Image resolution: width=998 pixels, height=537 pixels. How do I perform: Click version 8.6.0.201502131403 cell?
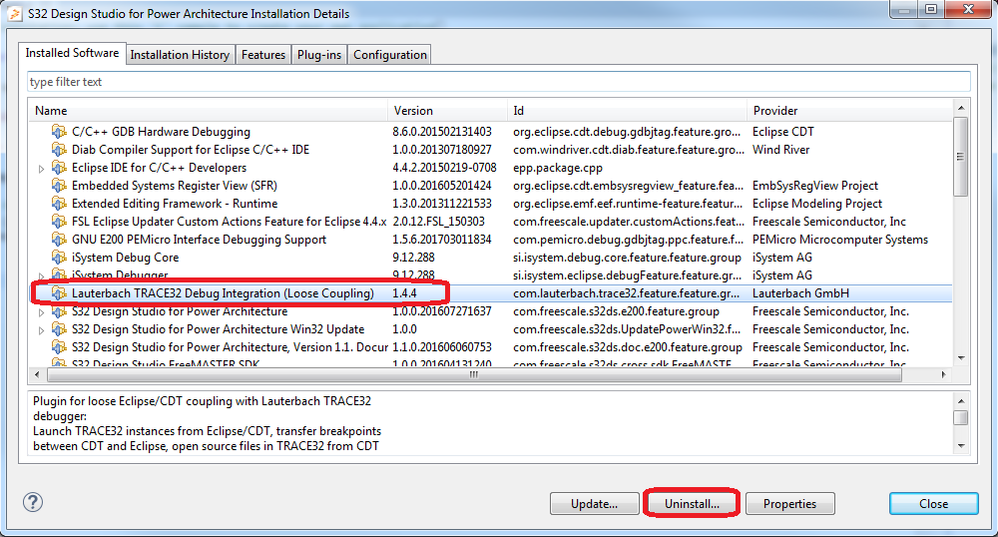[442, 132]
